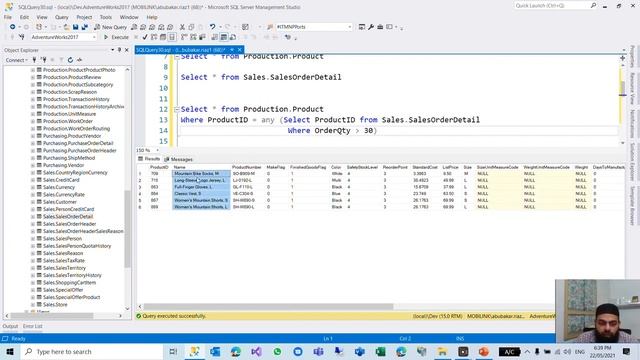Click the ProductID column header
Screen dimensions: 640x360
pos(159,167)
